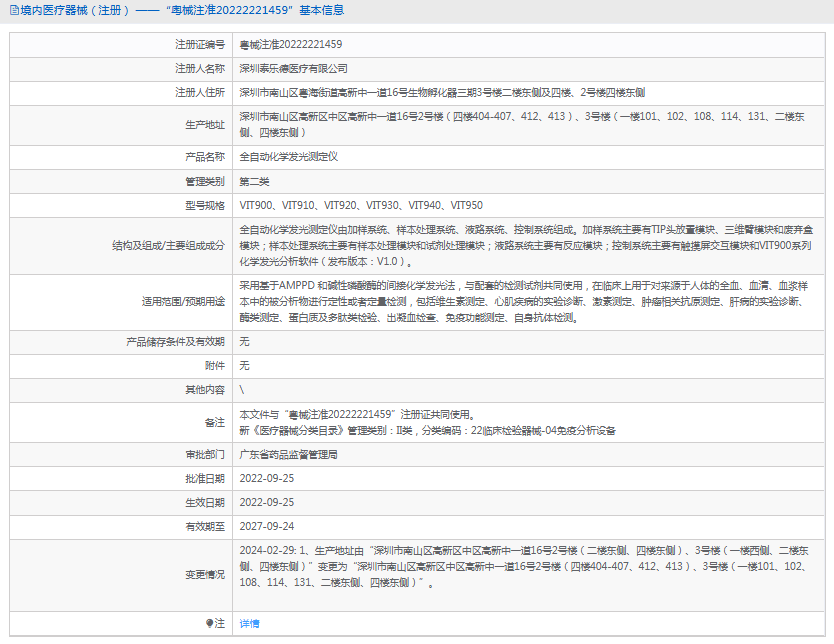Click the 无 value in storage conditions row
Image resolution: width=834 pixels, height=644 pixels.
coord(244,341)
